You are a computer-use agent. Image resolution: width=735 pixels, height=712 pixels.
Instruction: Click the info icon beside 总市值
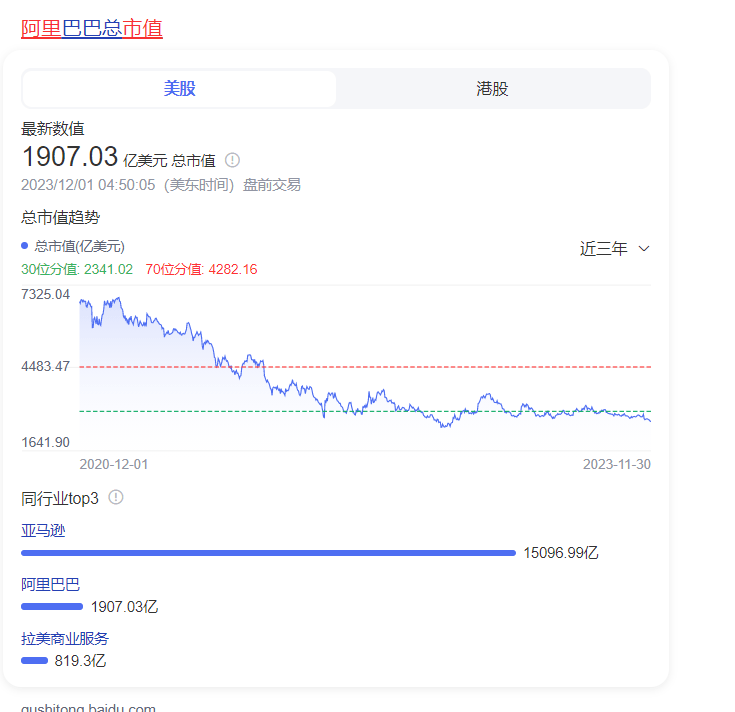[232, 160]
